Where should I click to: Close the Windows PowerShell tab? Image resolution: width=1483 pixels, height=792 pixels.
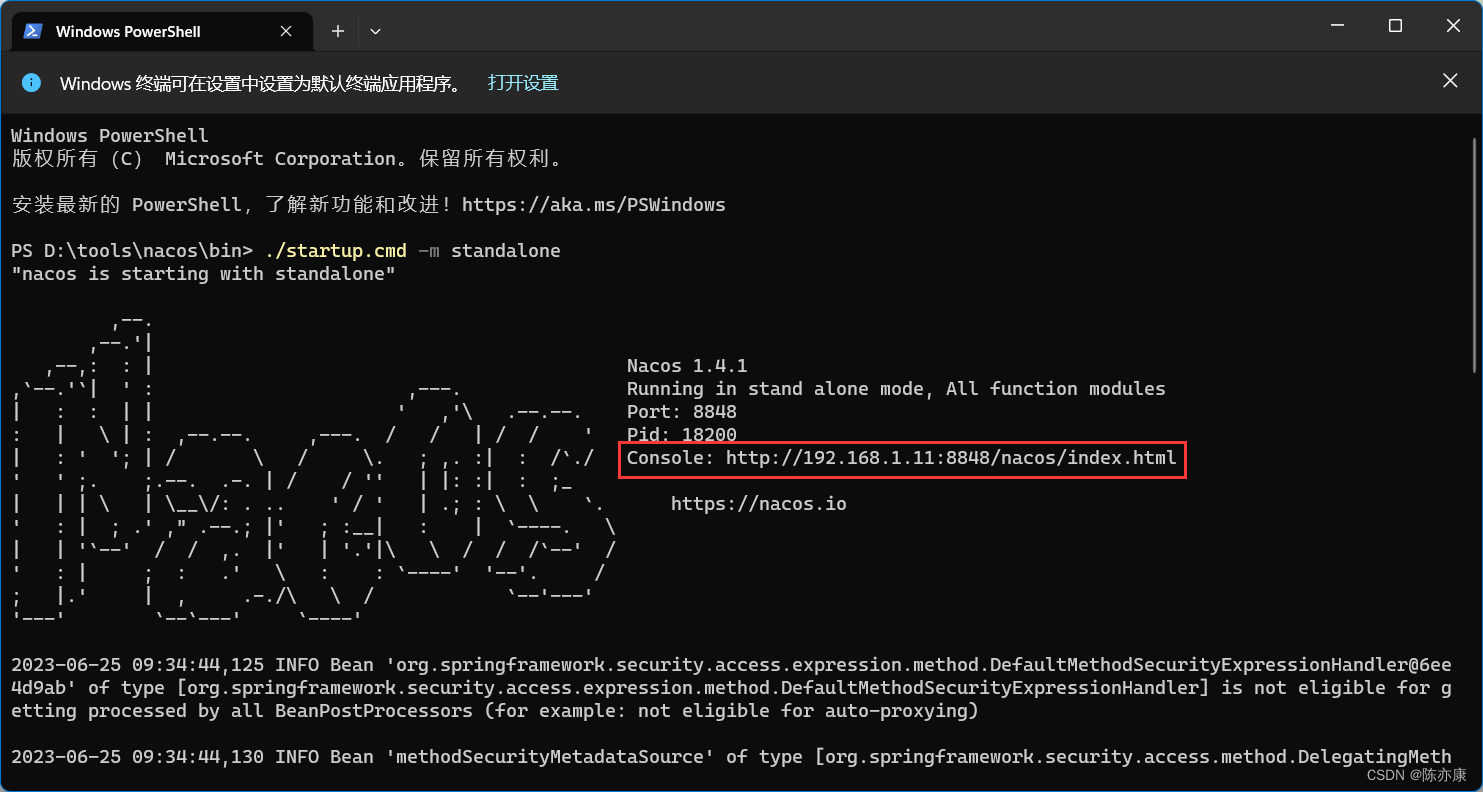(x=286, y=31)
